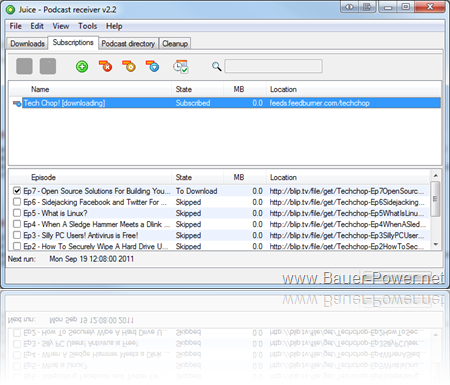
Task: Click the scroll down arrow in episode list
Action: 435,245
